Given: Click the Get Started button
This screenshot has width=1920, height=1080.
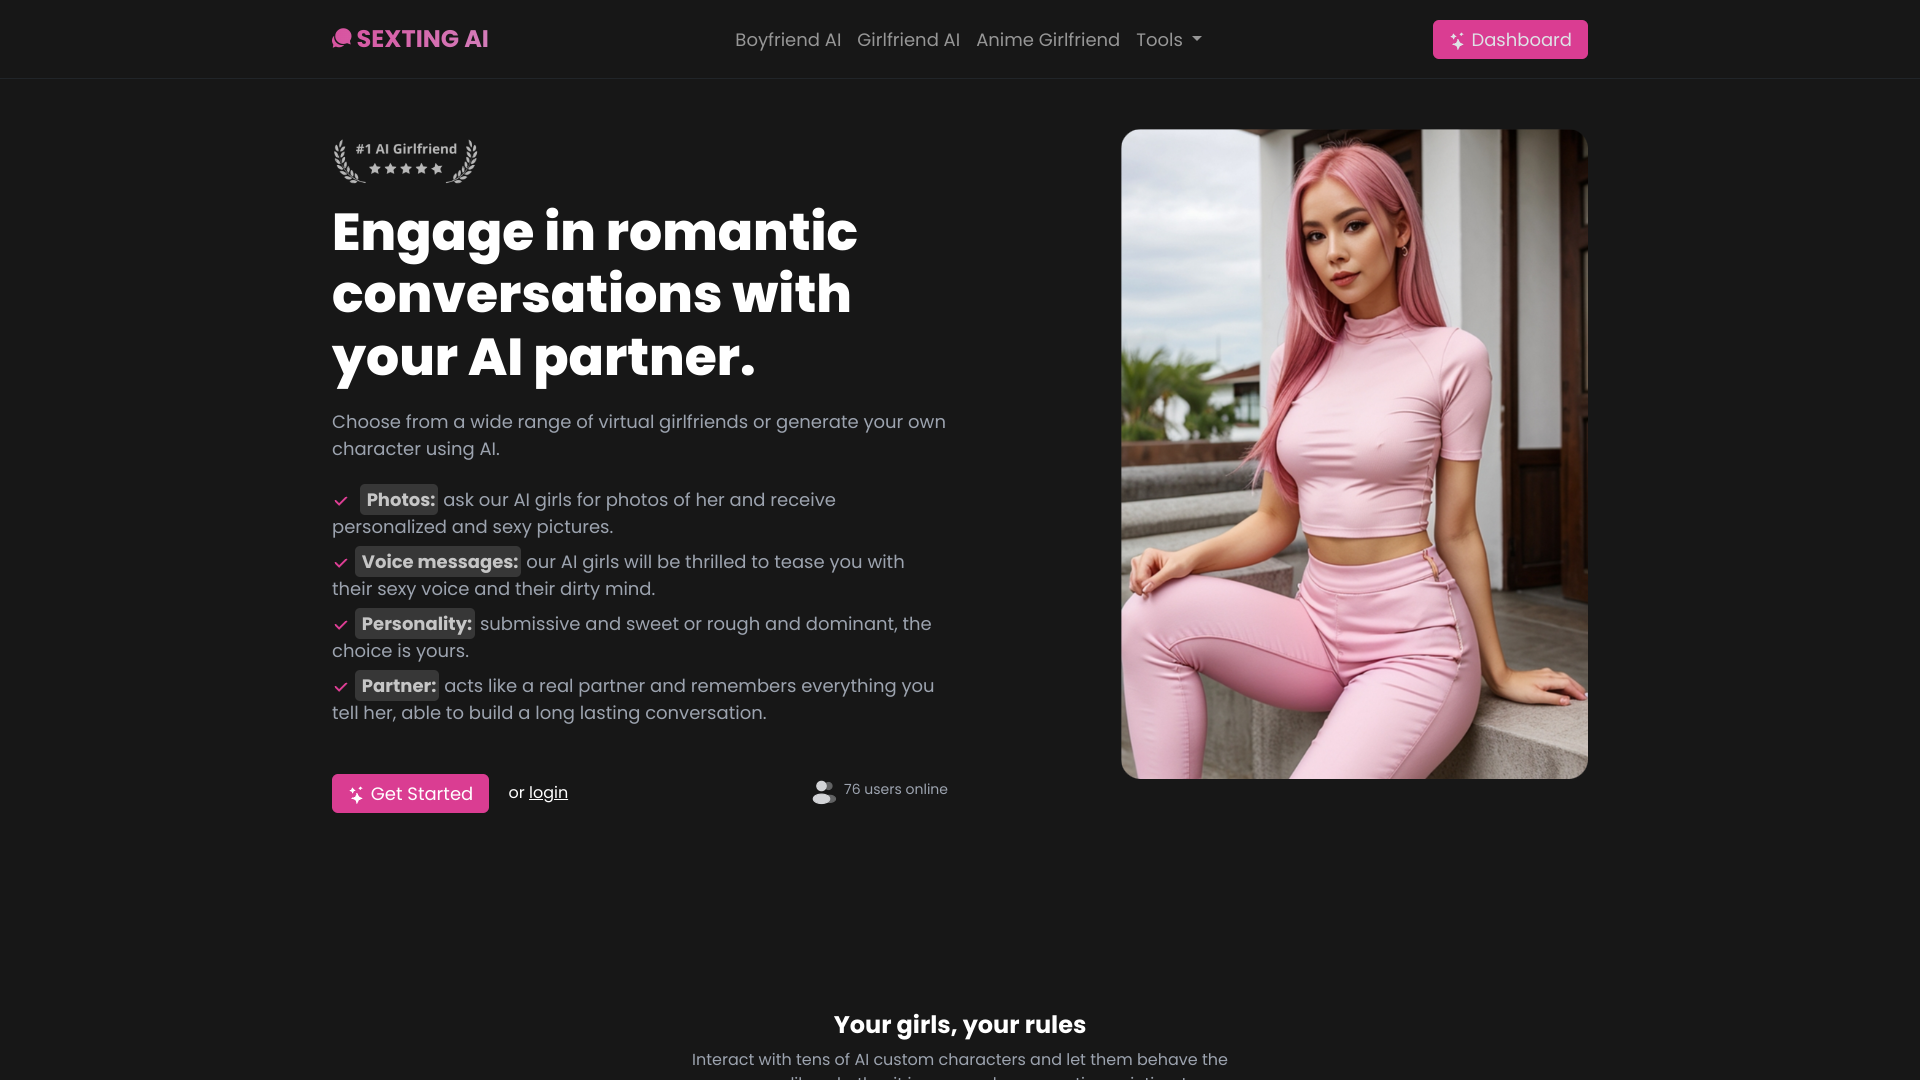Looking at the screenshot, I should click(410, 793).
